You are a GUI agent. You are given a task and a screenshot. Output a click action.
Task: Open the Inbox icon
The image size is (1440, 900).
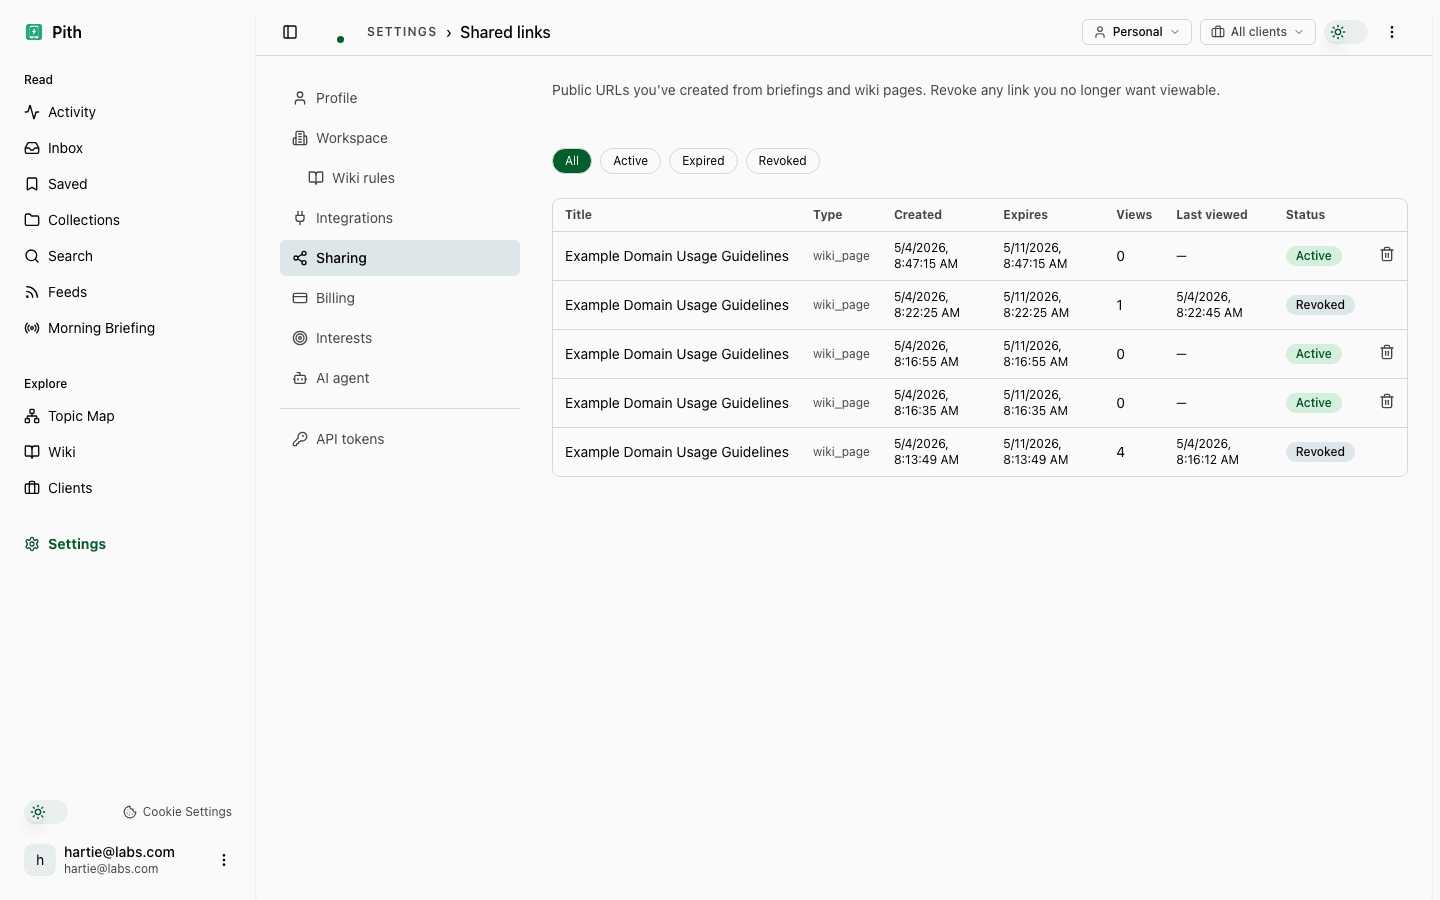click(x=32, y=148)
